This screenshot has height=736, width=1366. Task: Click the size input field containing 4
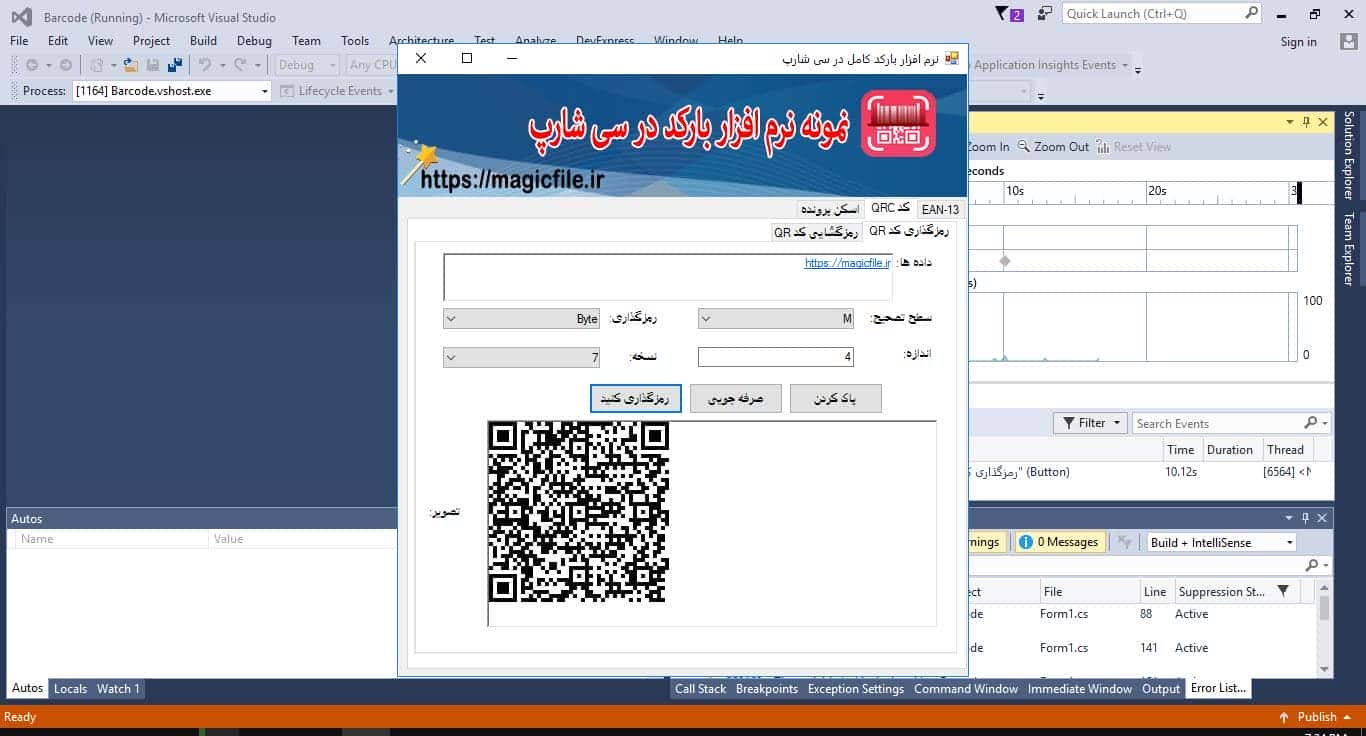point(776,357)
